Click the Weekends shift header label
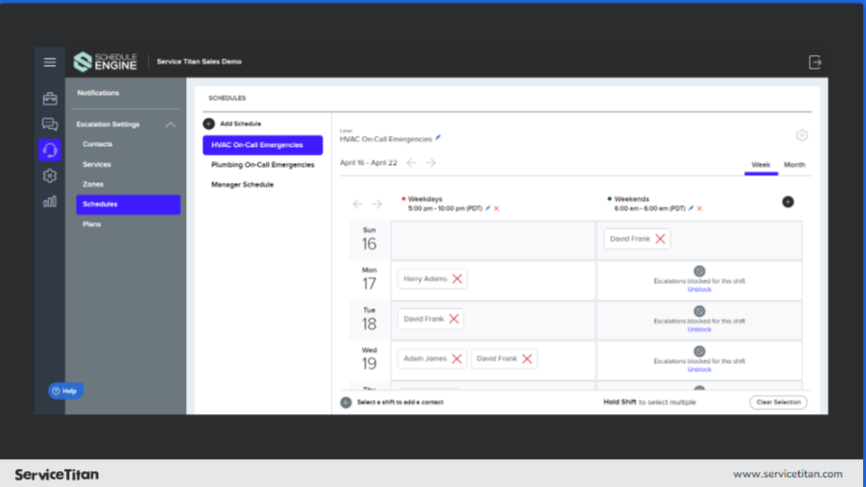Viewport: 866px width, 487px height. pyautogui.click(x=631, y=199)
